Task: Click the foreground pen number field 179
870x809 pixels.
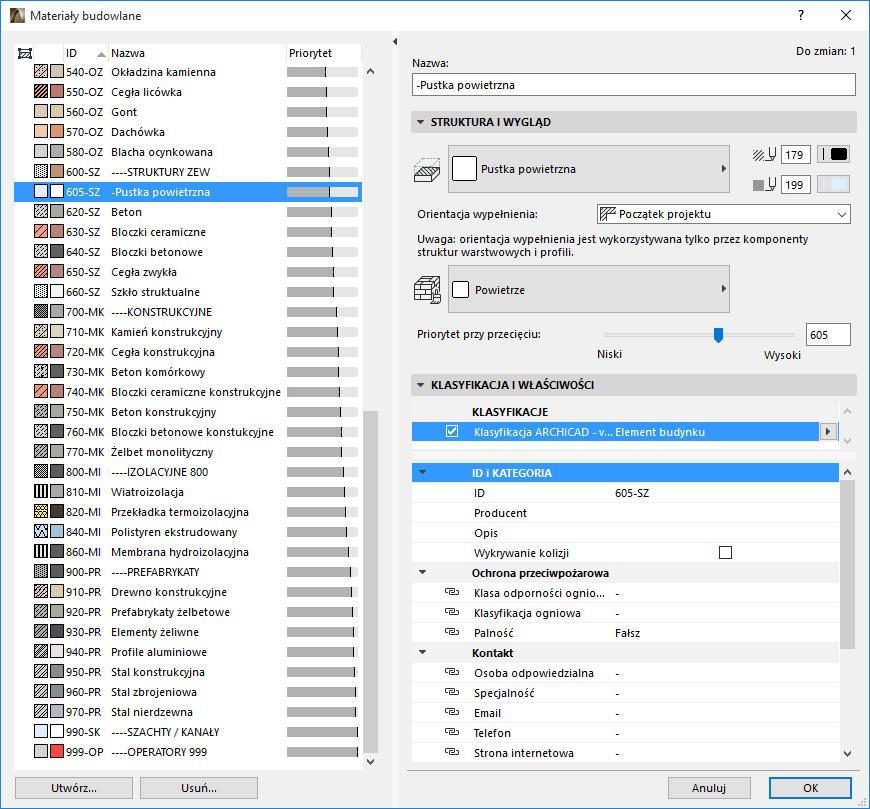Action: (x=795, y=154)
